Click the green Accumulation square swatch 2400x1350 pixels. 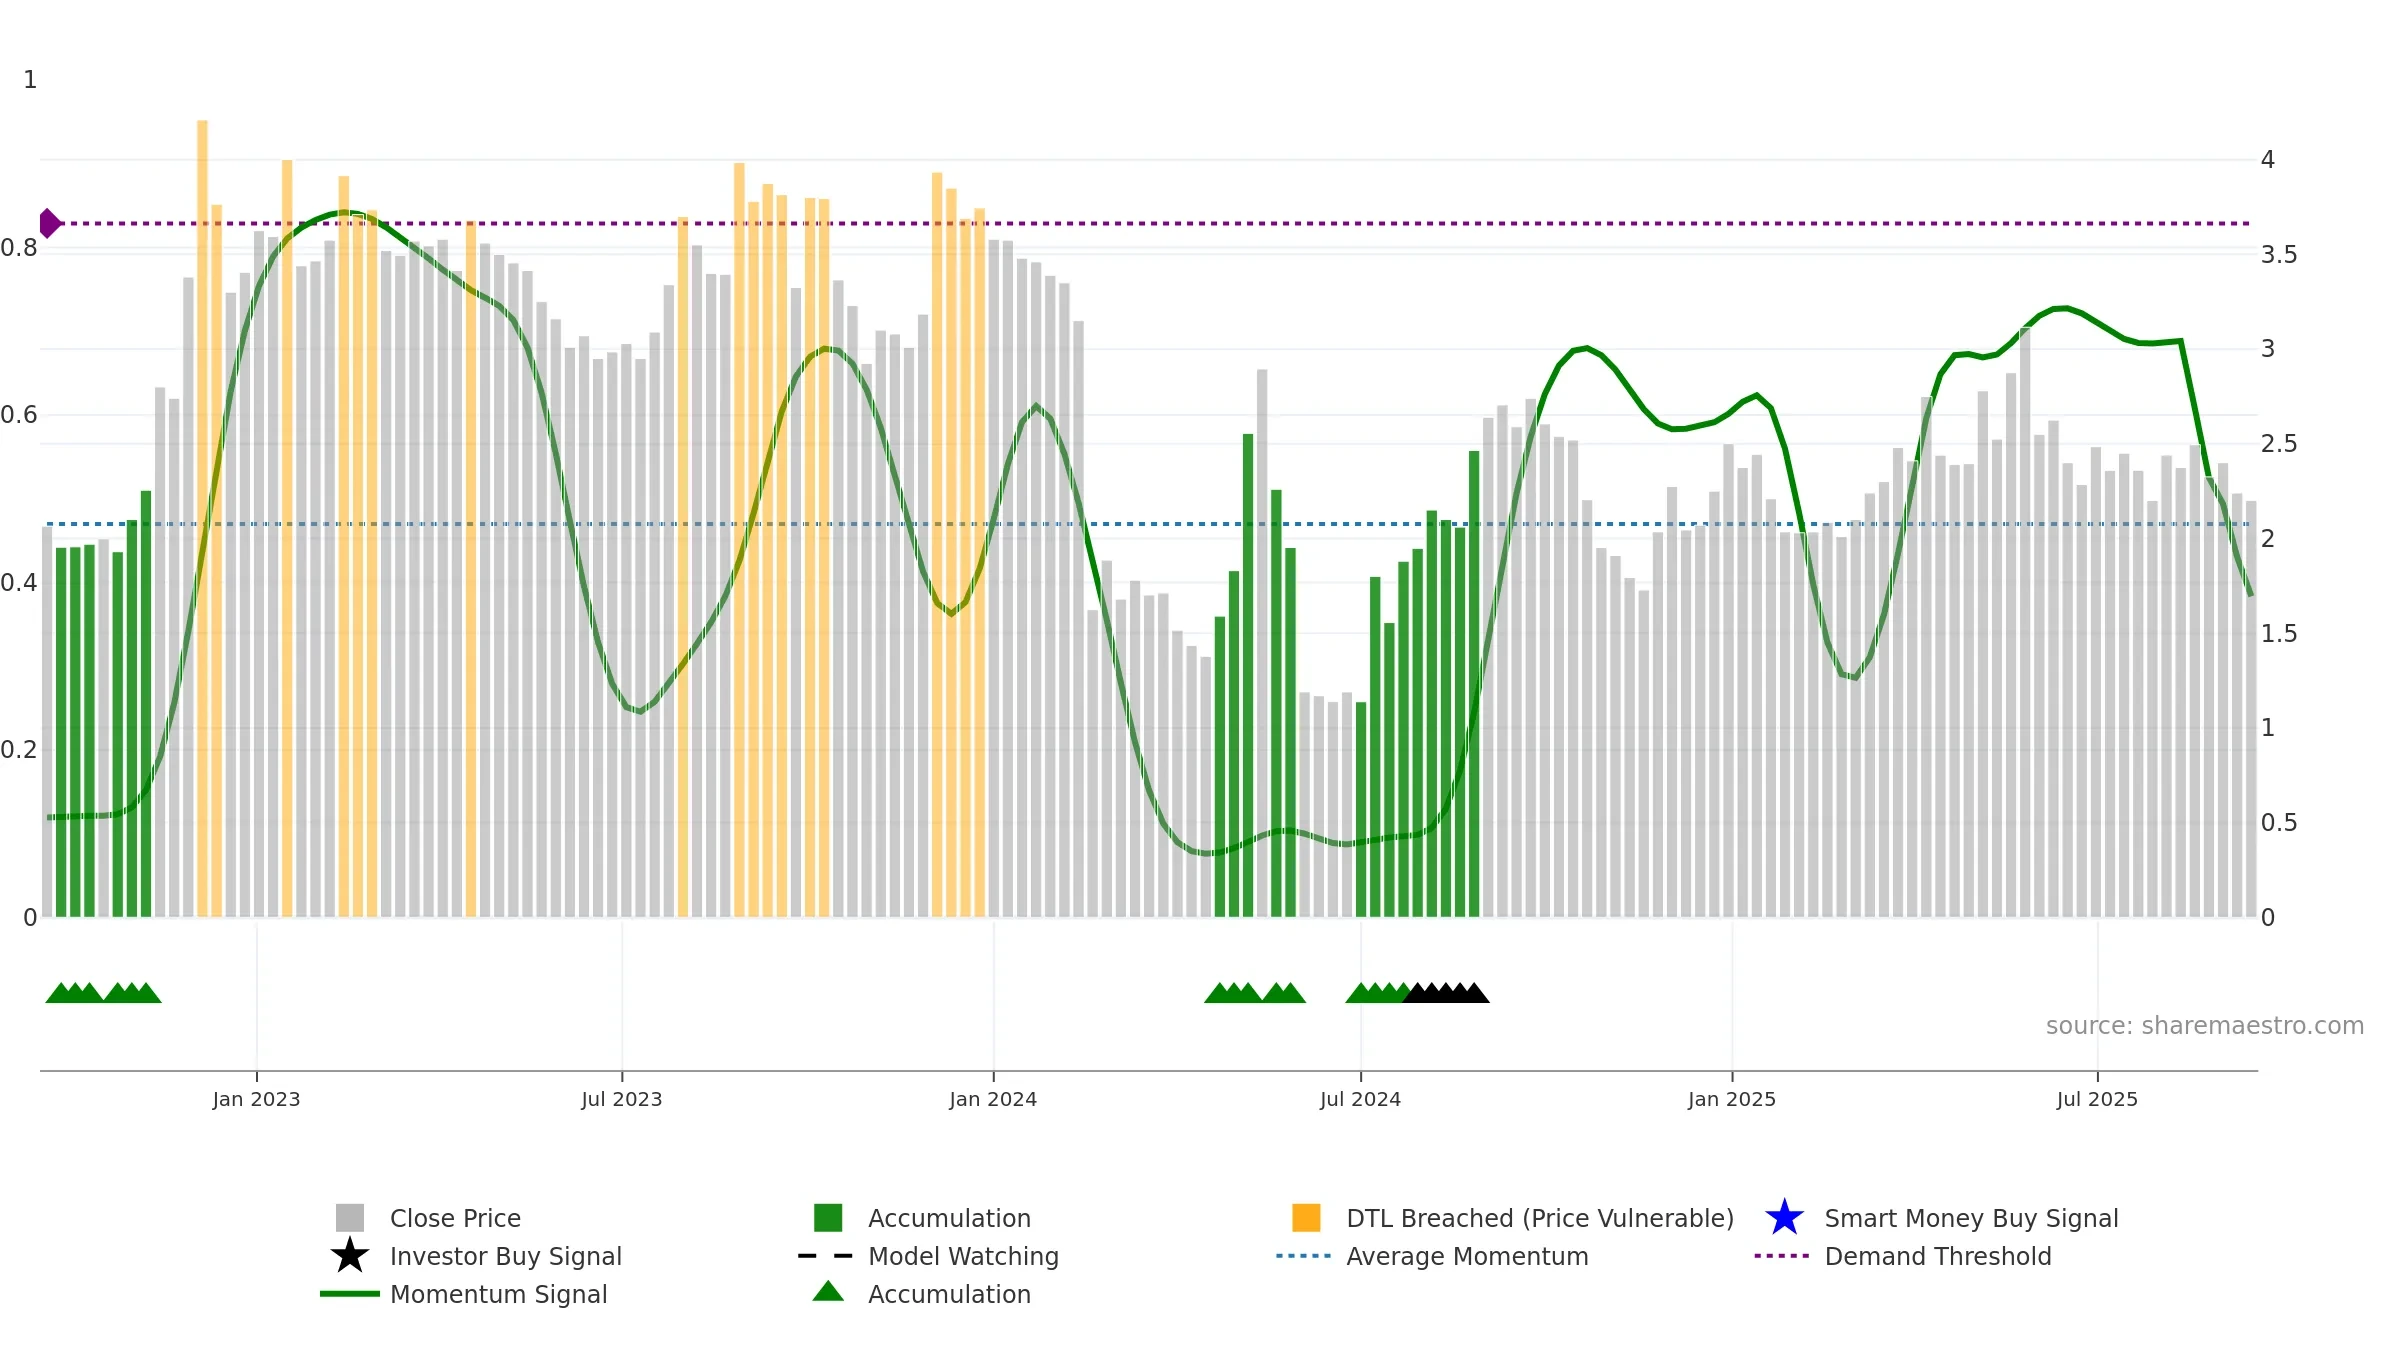[828, 1218]
